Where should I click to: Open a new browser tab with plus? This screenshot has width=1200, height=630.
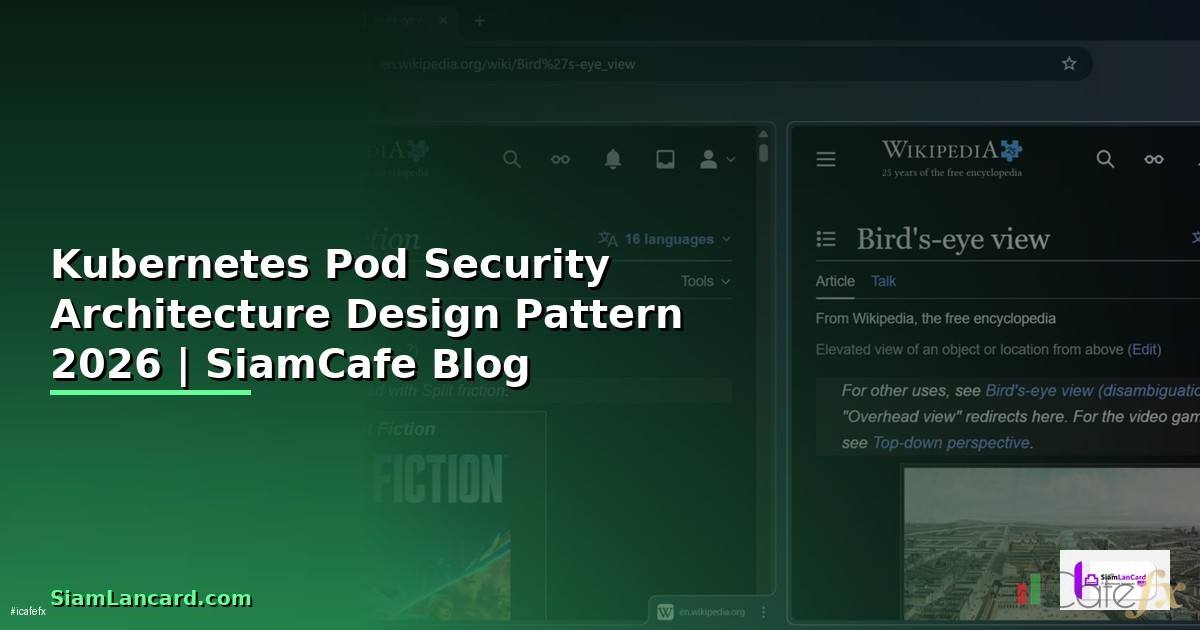[x=479, y=20]
